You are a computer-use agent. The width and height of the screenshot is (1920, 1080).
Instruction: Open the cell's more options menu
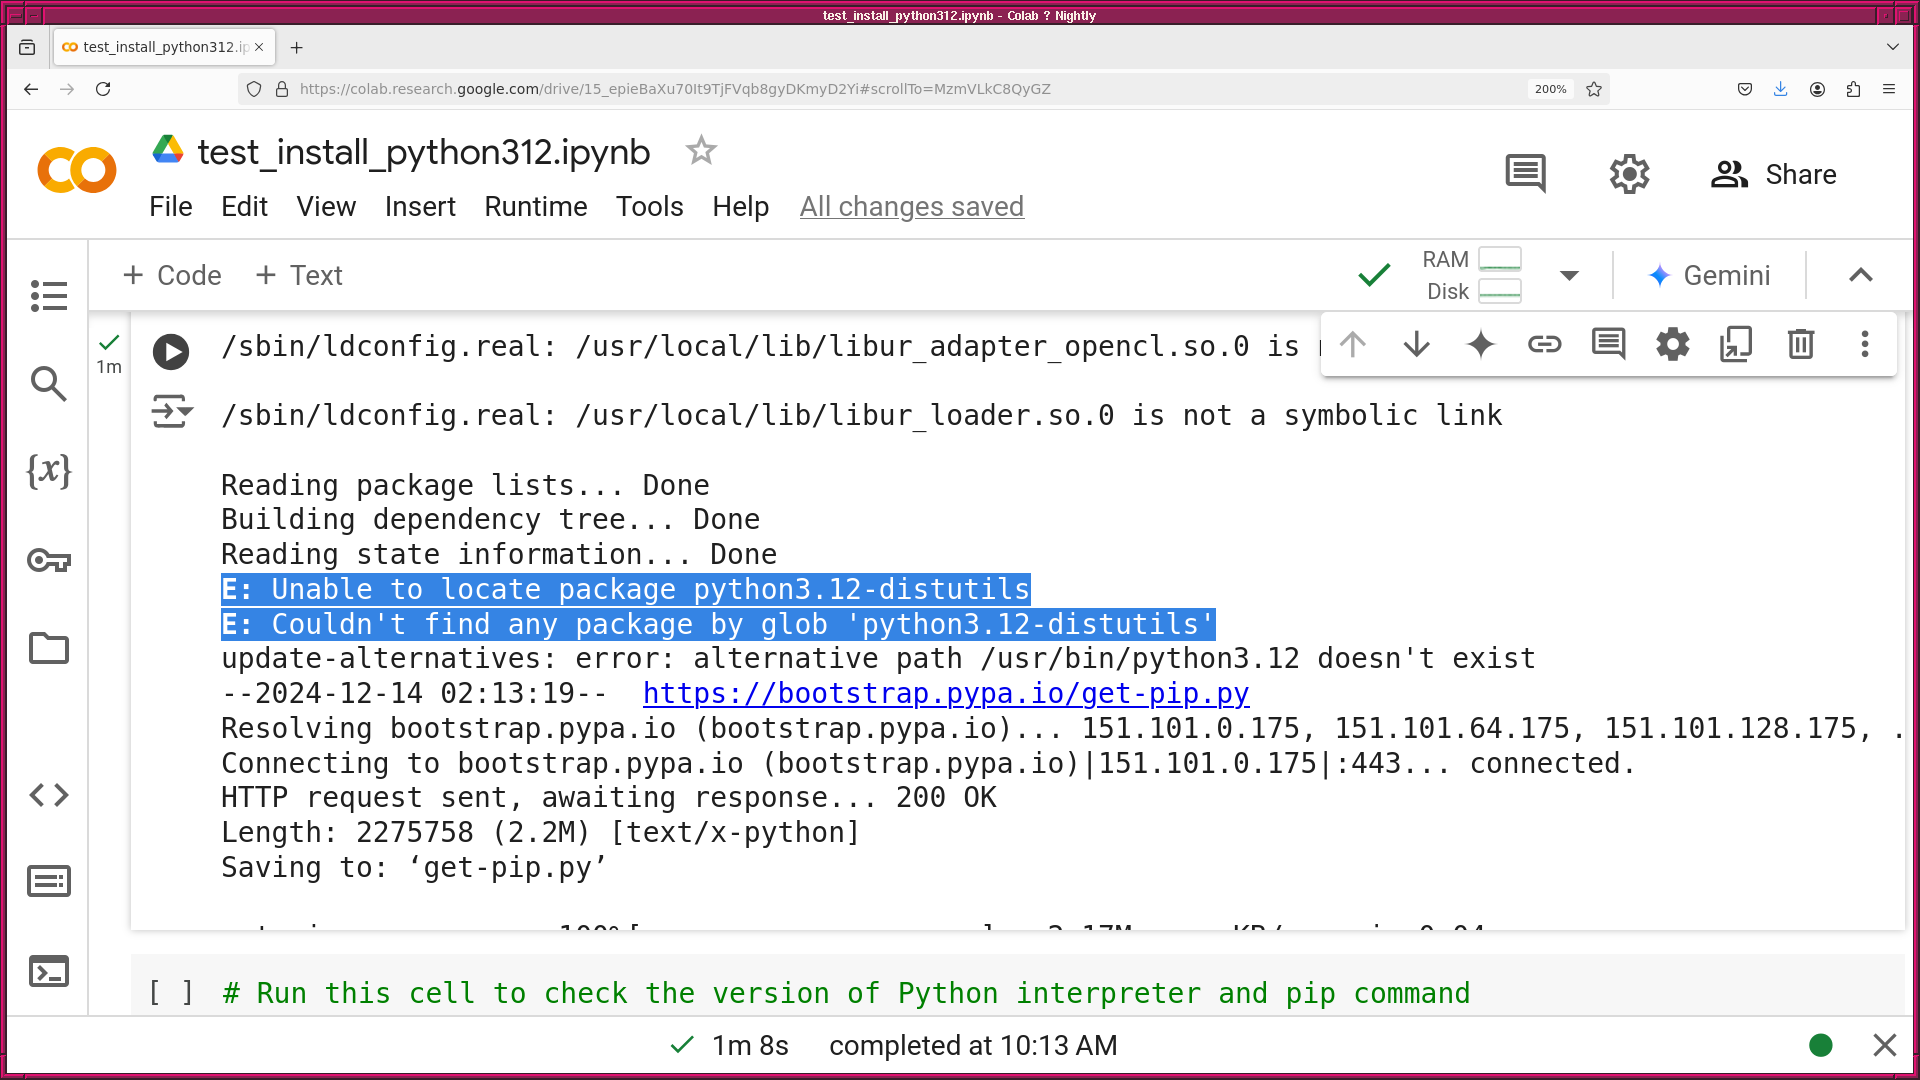point(1864,345)
